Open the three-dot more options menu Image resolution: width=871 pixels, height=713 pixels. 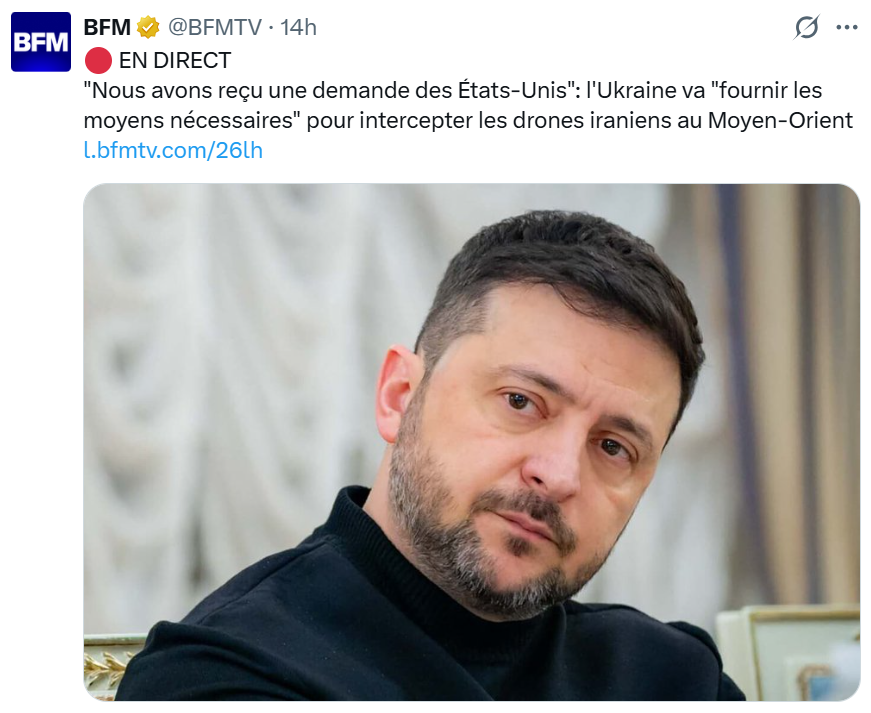[847, 27]
